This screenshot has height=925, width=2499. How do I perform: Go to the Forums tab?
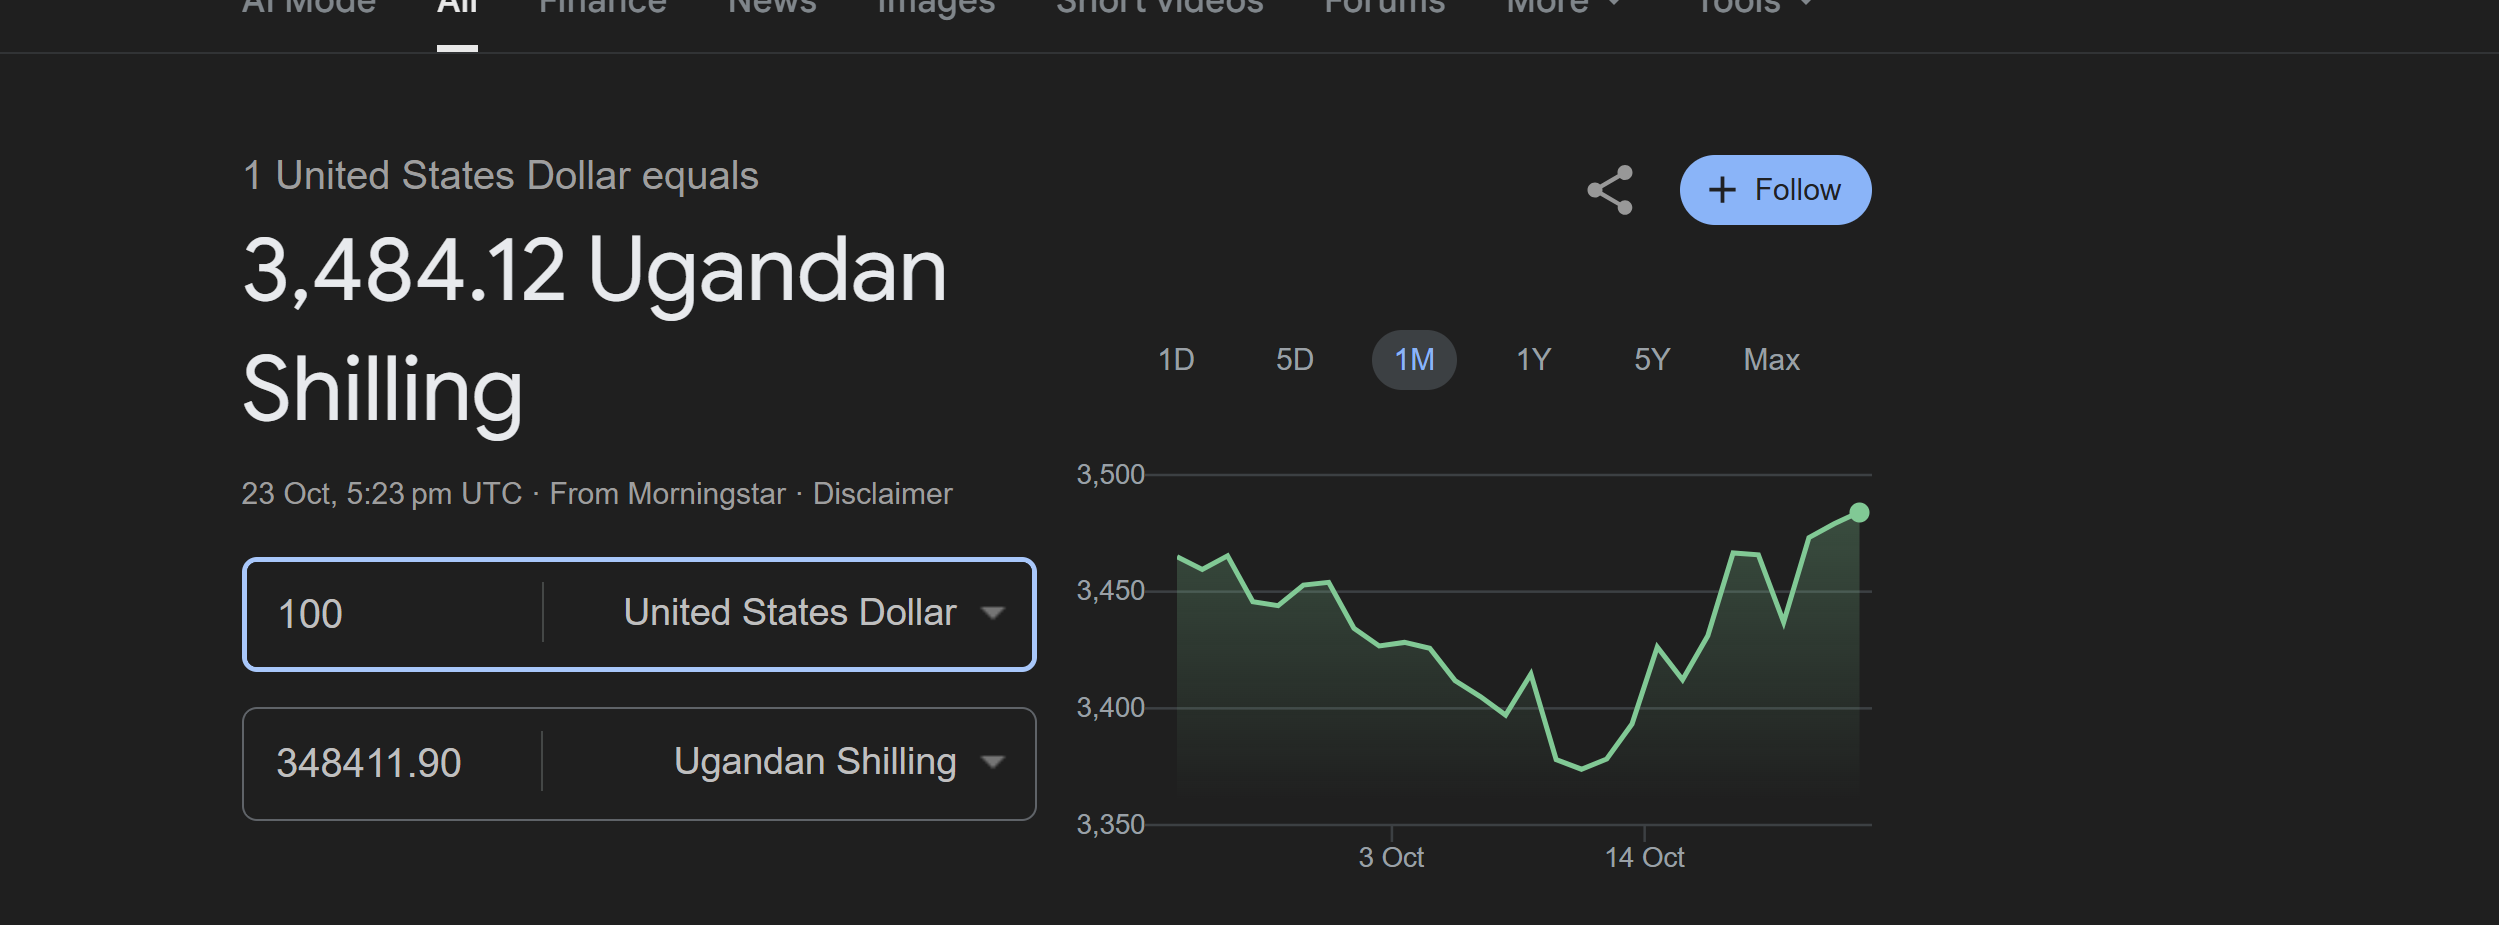(x=1384, y=6)
